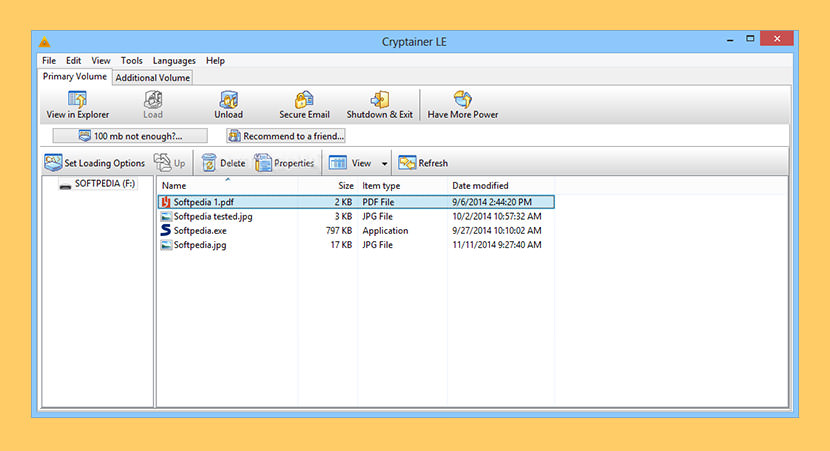
Task: Click the image icon of Softpedia tested.jpg
Action: coord(166,217)
